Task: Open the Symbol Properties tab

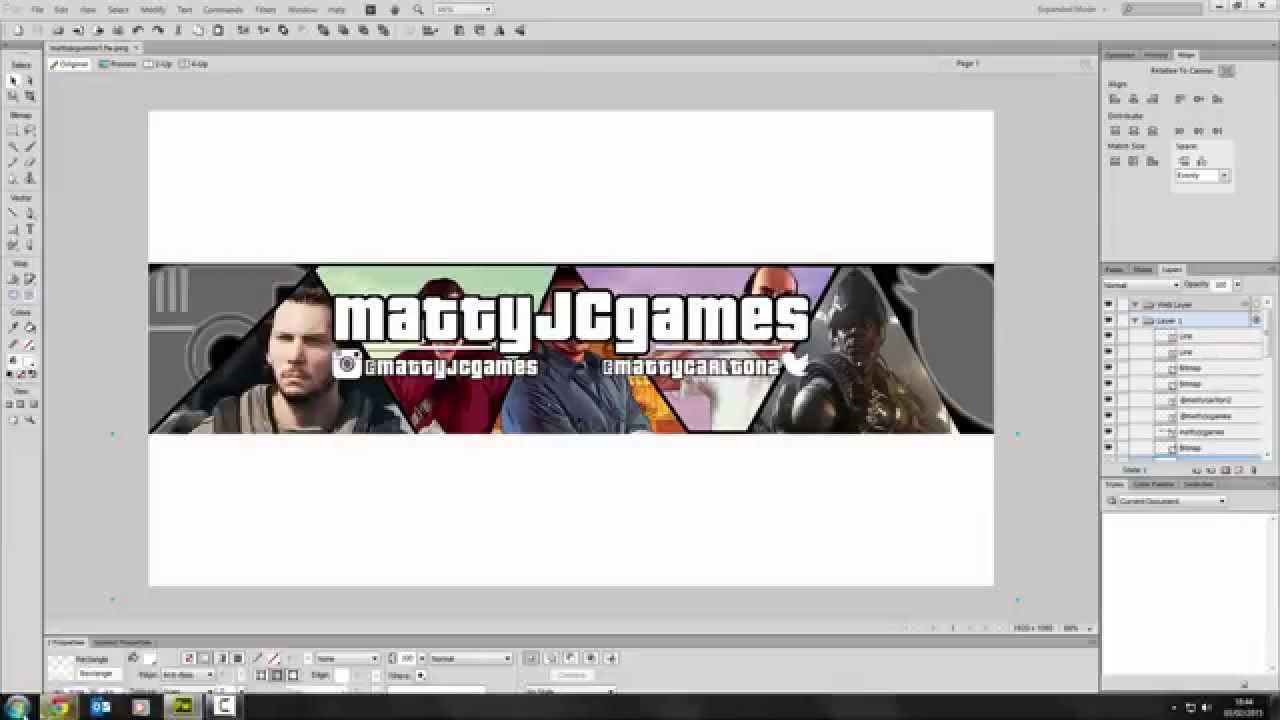Action: [x=122, y=642]
